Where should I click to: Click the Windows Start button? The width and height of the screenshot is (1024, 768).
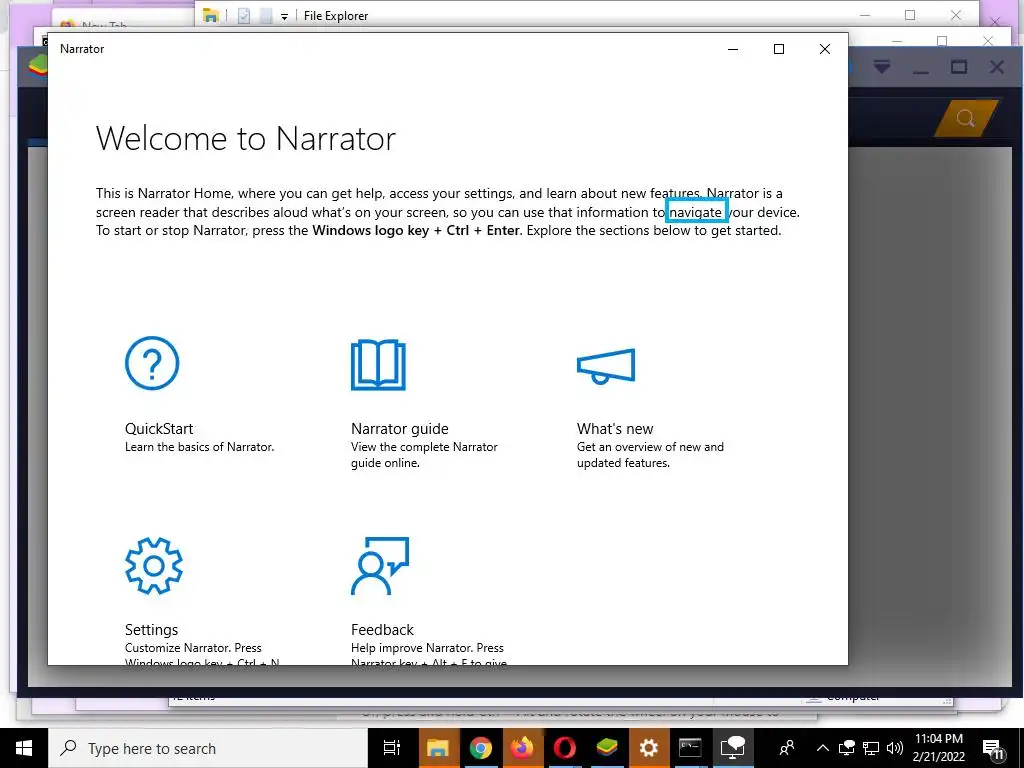[24, 748]
